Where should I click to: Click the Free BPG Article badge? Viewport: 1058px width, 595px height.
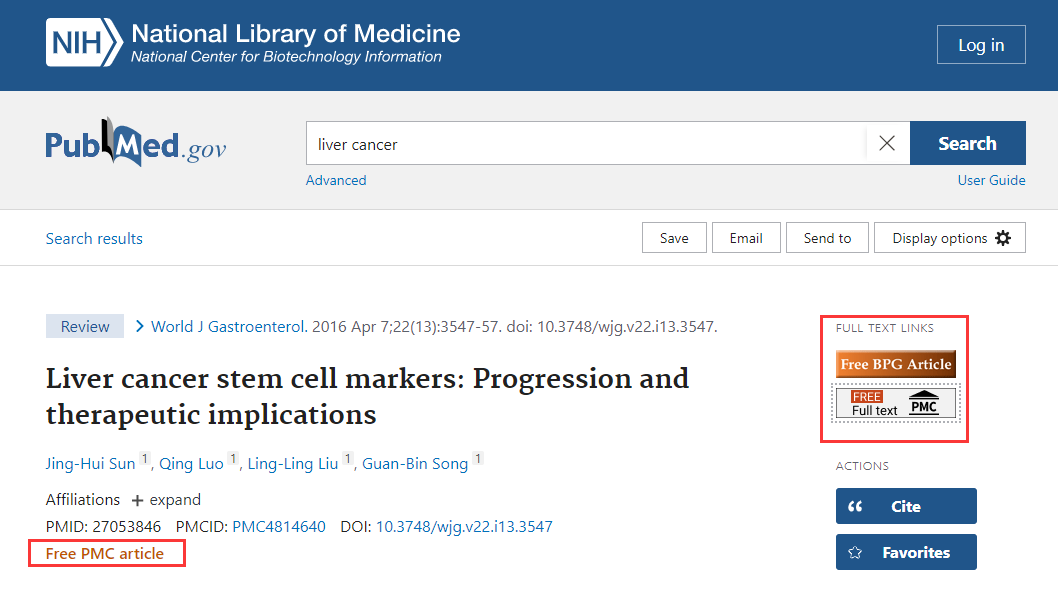895,364
